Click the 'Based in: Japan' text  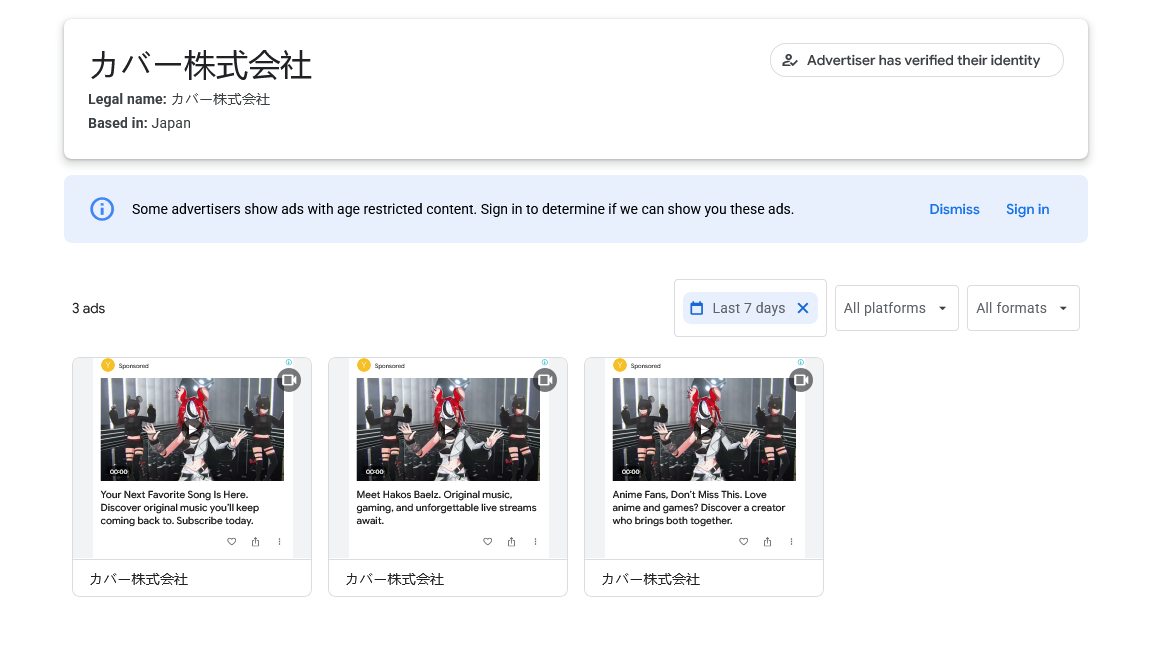pos(139,123)
